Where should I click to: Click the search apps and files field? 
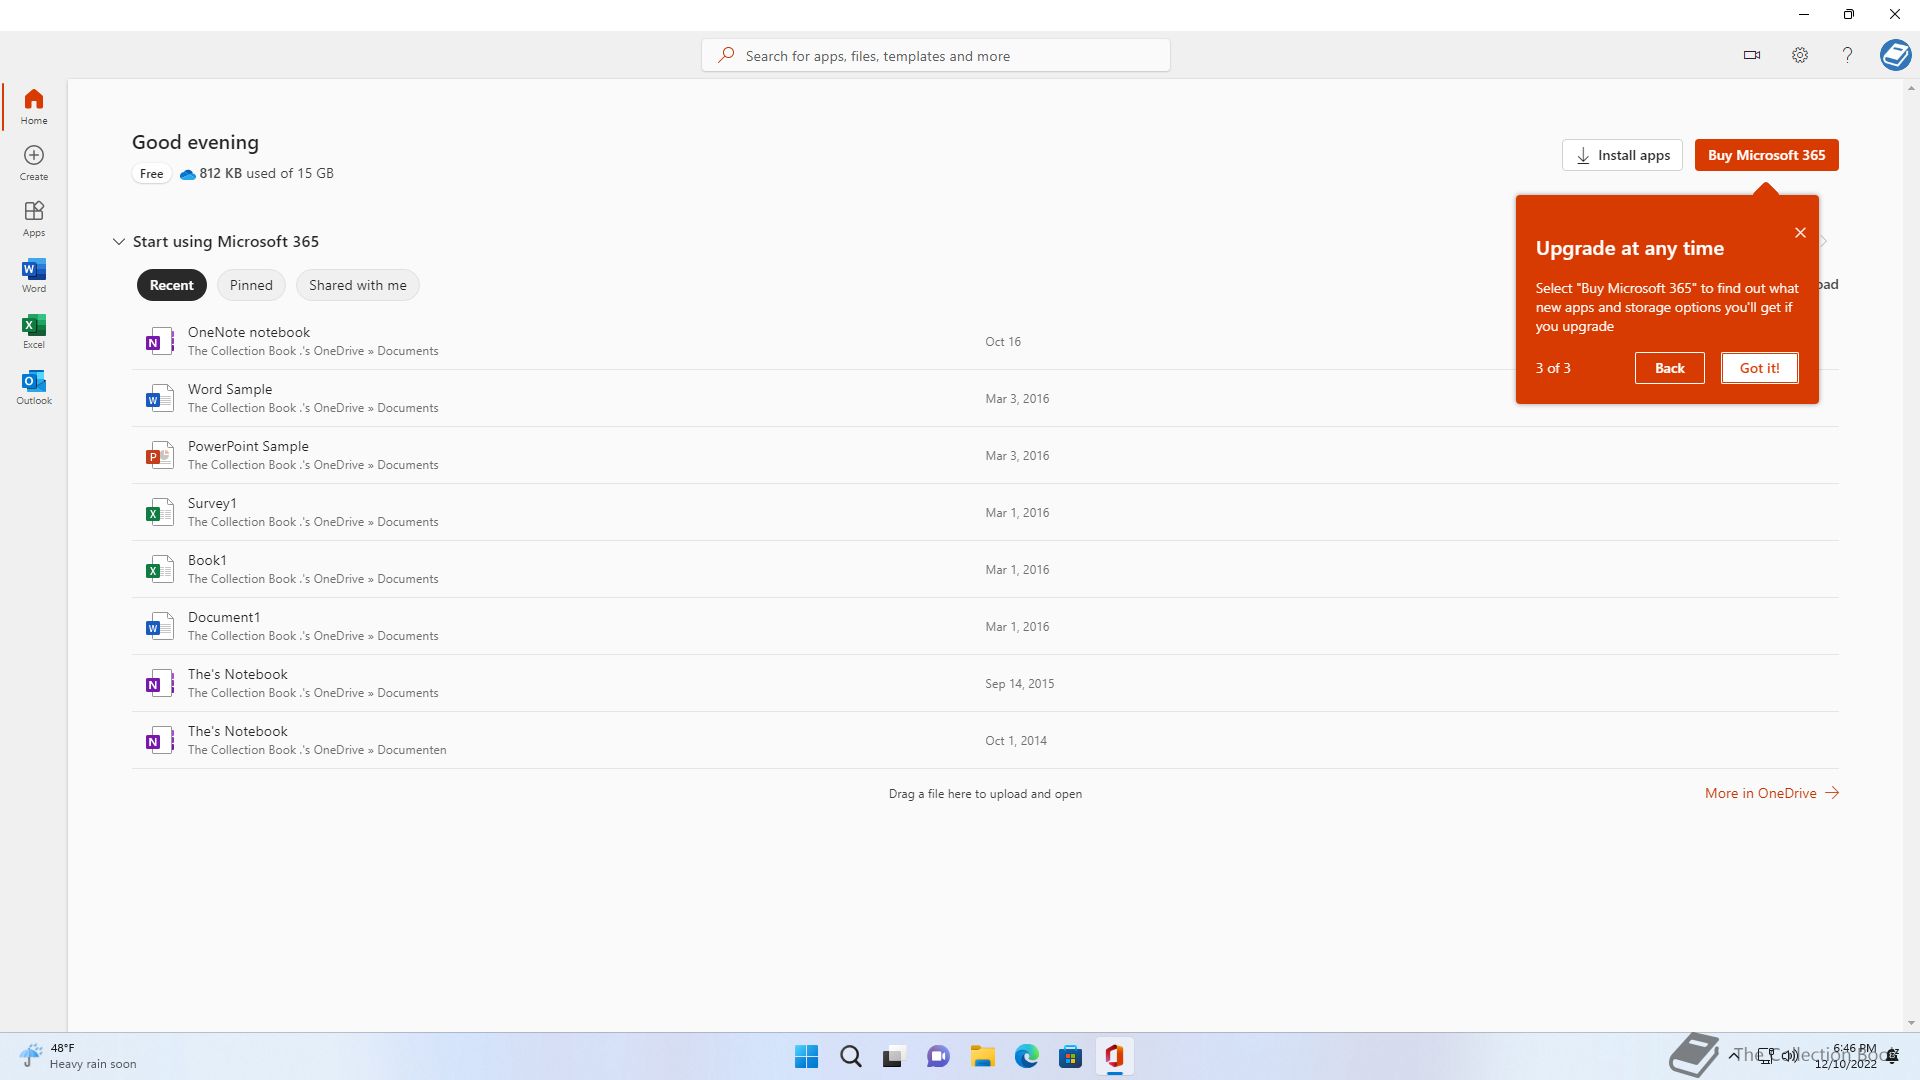pyautogui.click(x=935, y=55)
